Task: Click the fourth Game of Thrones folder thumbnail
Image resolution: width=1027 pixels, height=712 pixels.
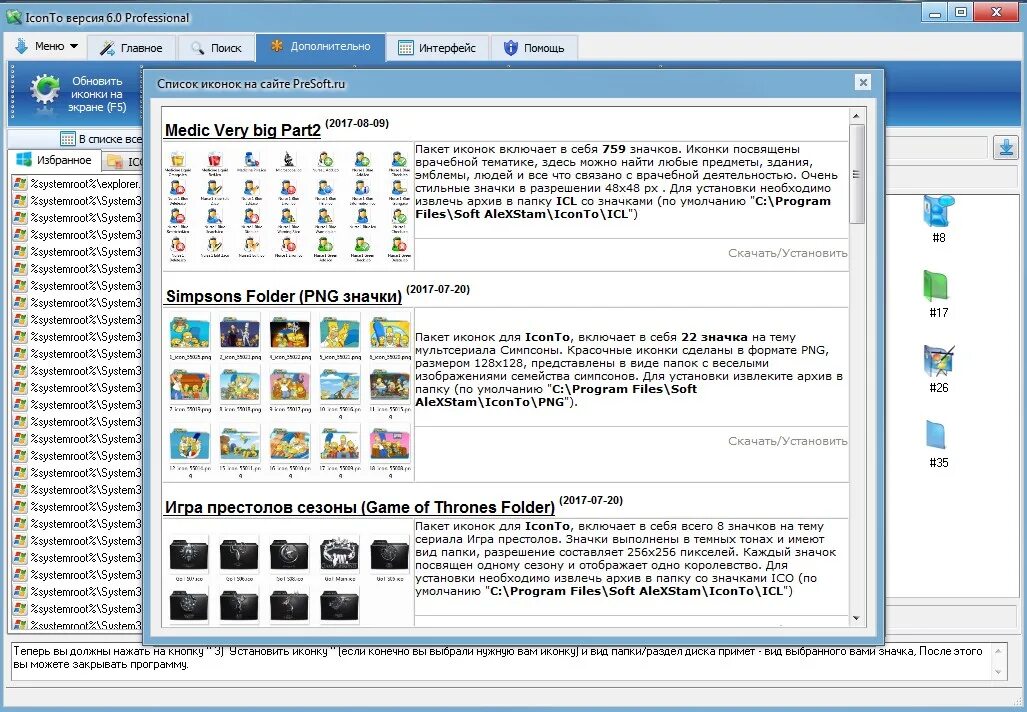Action: click(339, 556)
